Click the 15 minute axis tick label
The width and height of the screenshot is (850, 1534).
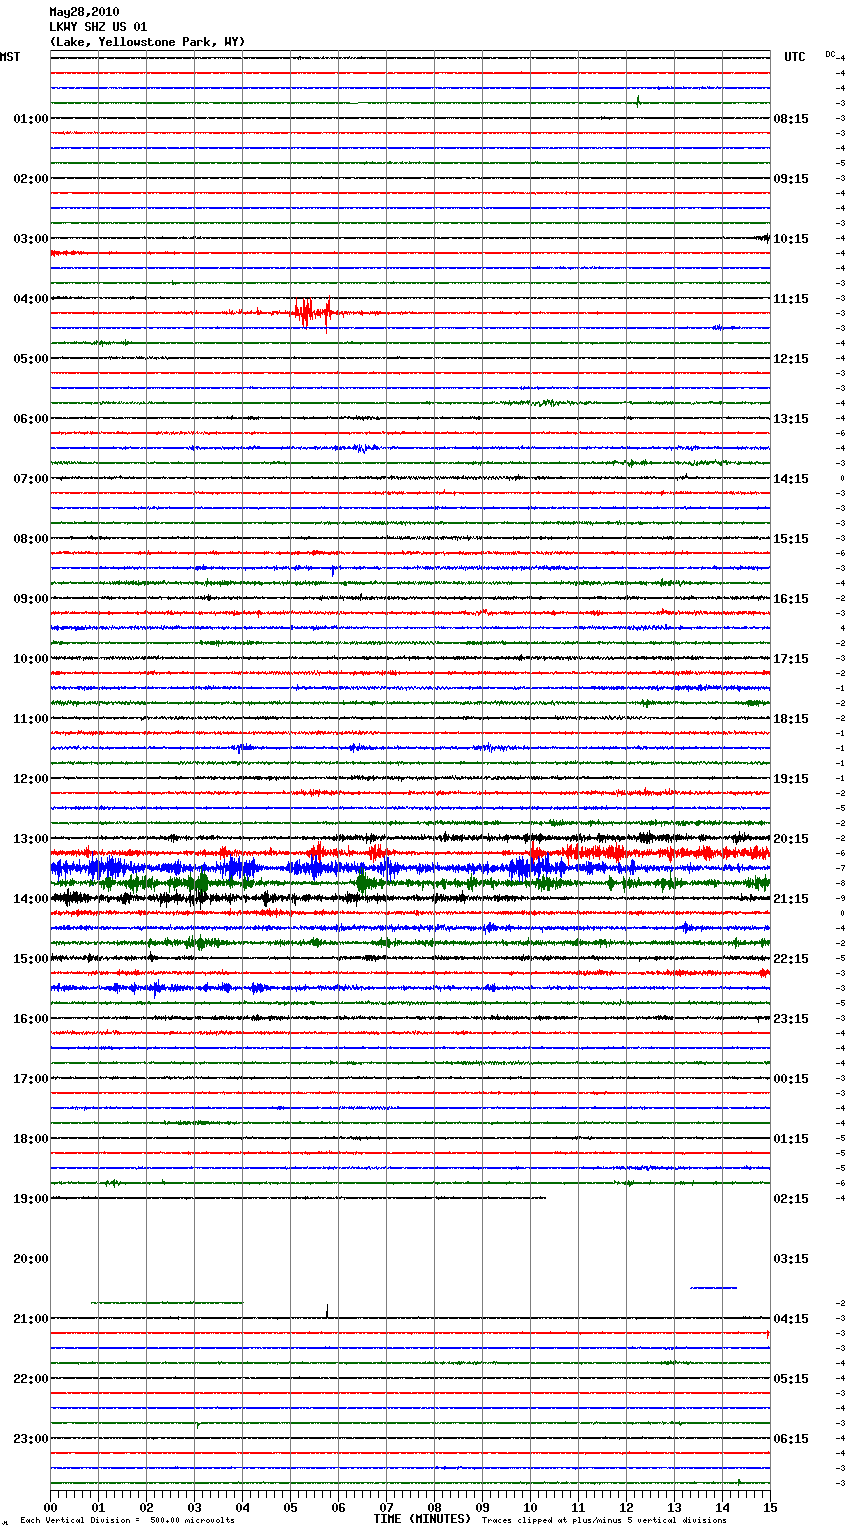point(770,1508)
